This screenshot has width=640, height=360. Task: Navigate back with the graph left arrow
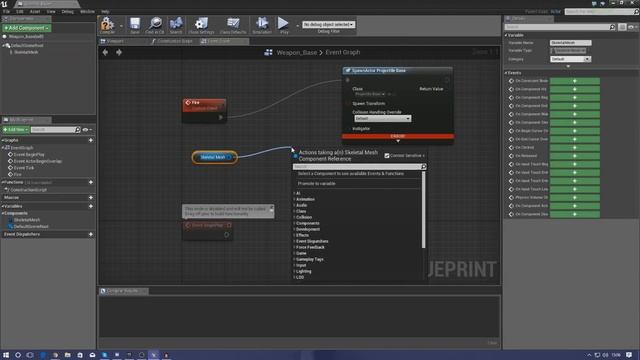105,52
